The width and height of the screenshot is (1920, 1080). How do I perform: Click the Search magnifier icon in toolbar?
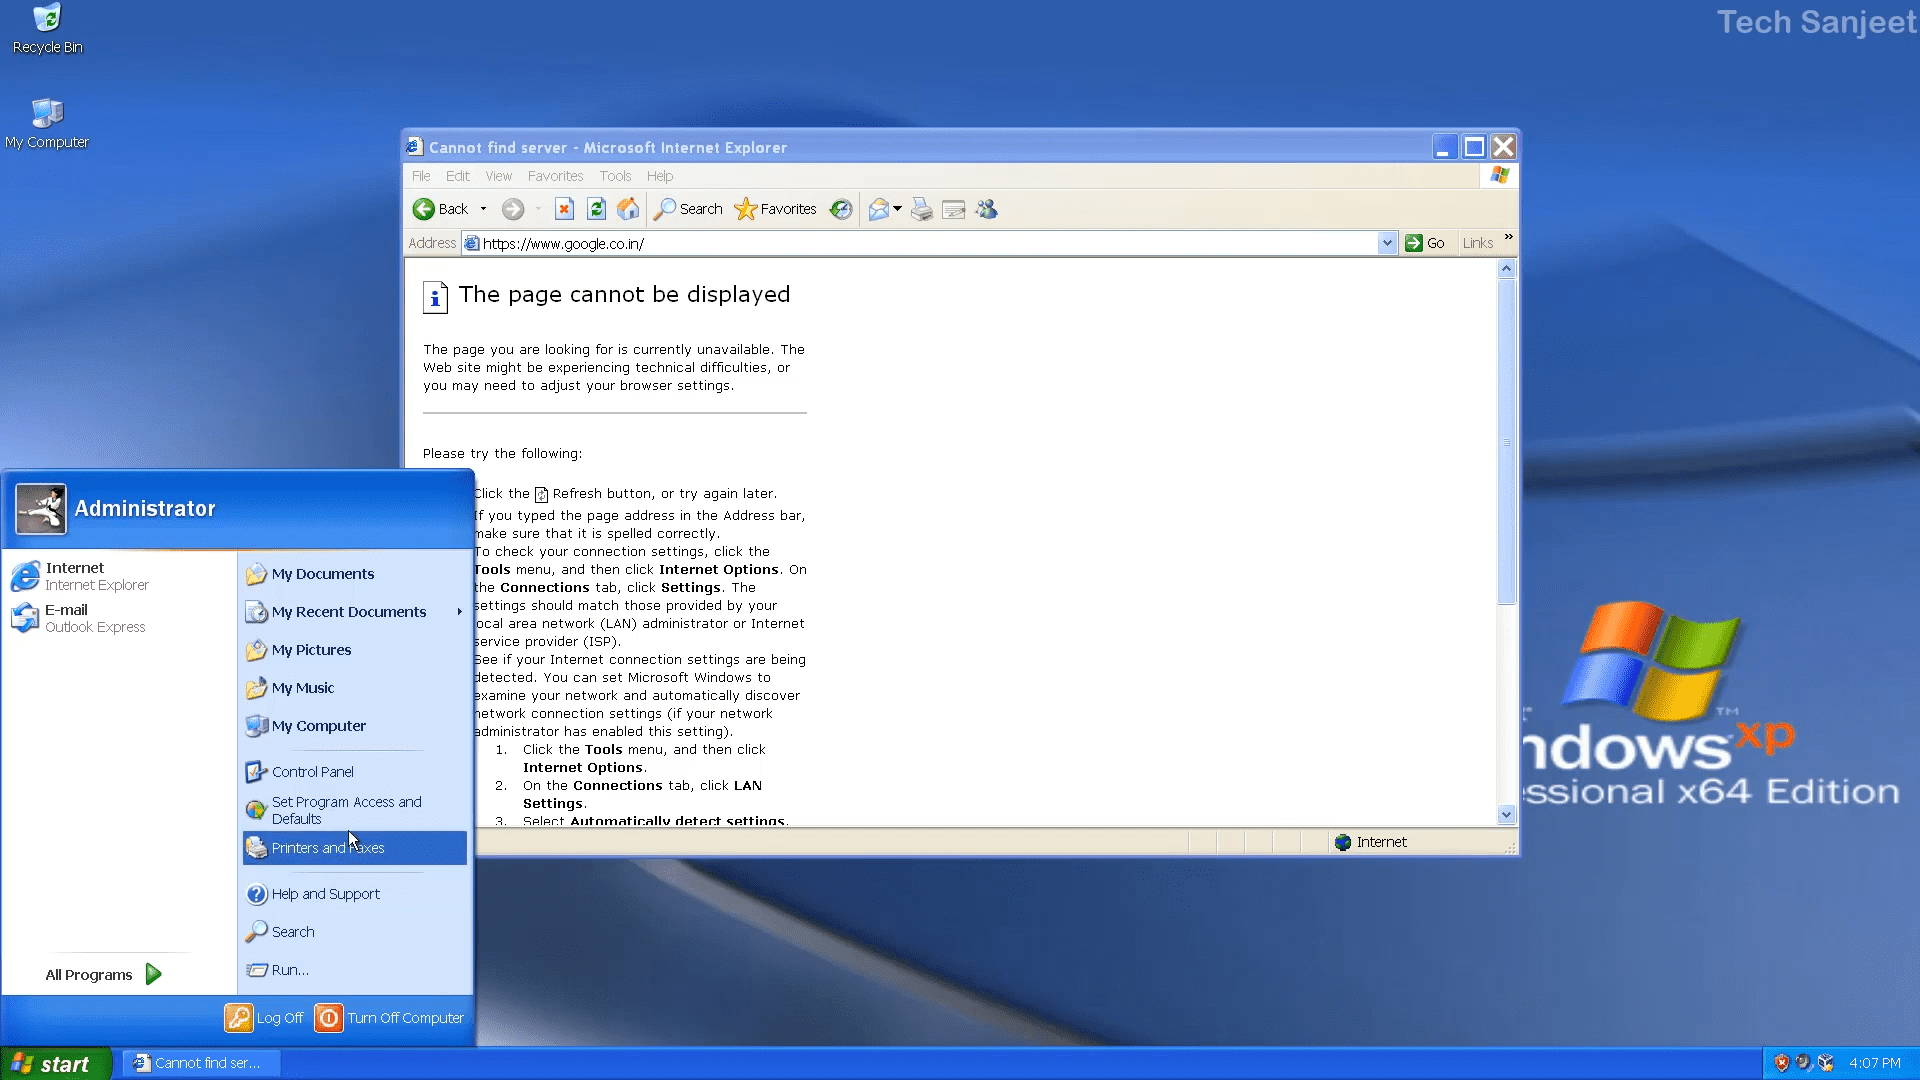(665, 209)
